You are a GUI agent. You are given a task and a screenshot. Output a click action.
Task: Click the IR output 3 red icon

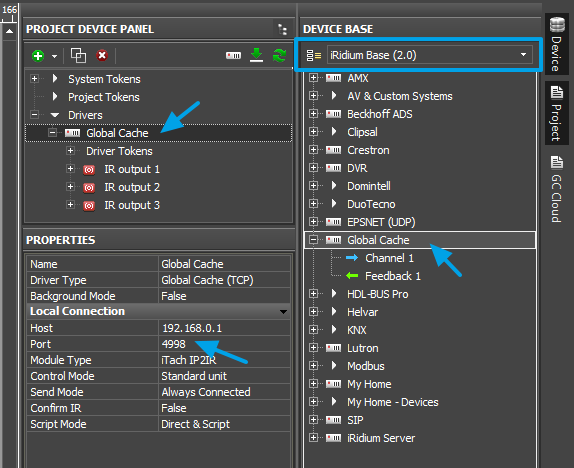click(x=89, y=206)
